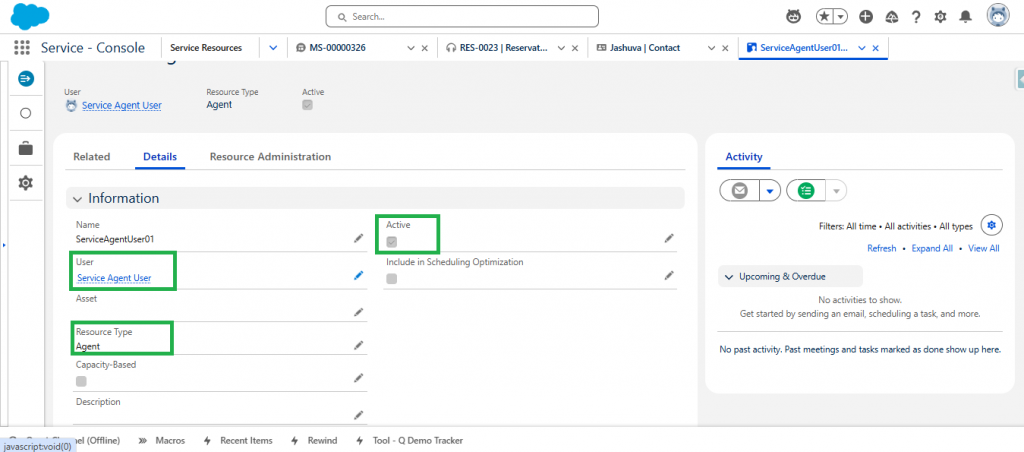
Task: Click the Astro guidance icon in header
Action: 793,17
